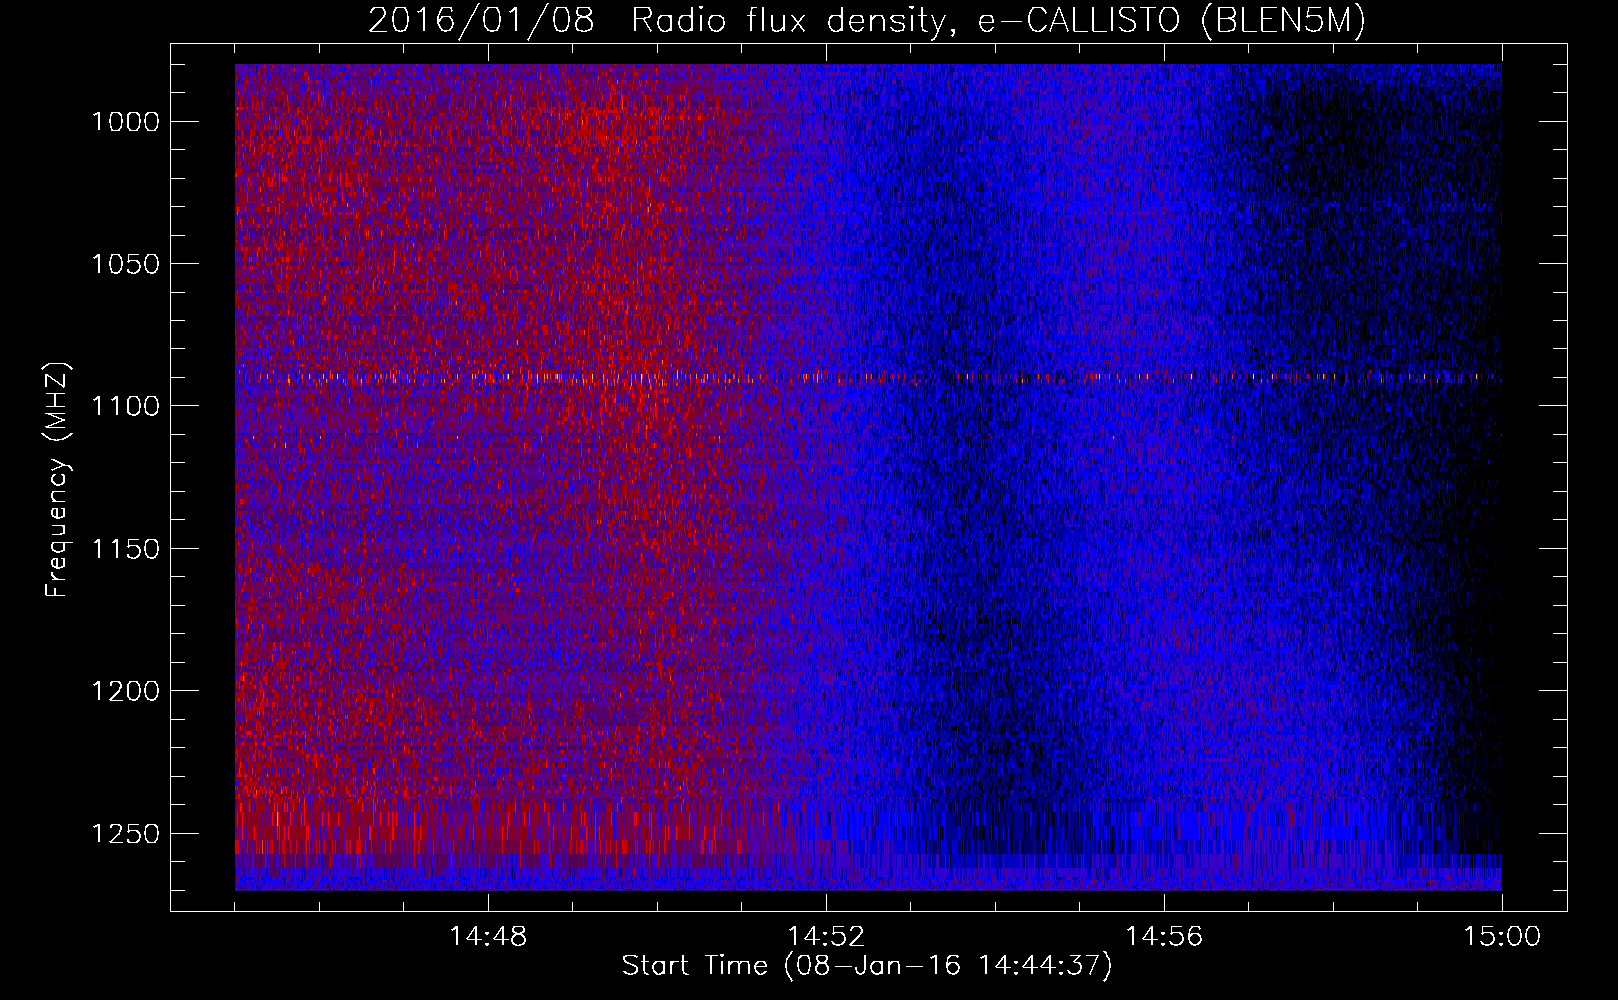Viewport: 1618px width, 1000px height.
Task: Click the 14:52 time tick label
Action: pos(826,937)
